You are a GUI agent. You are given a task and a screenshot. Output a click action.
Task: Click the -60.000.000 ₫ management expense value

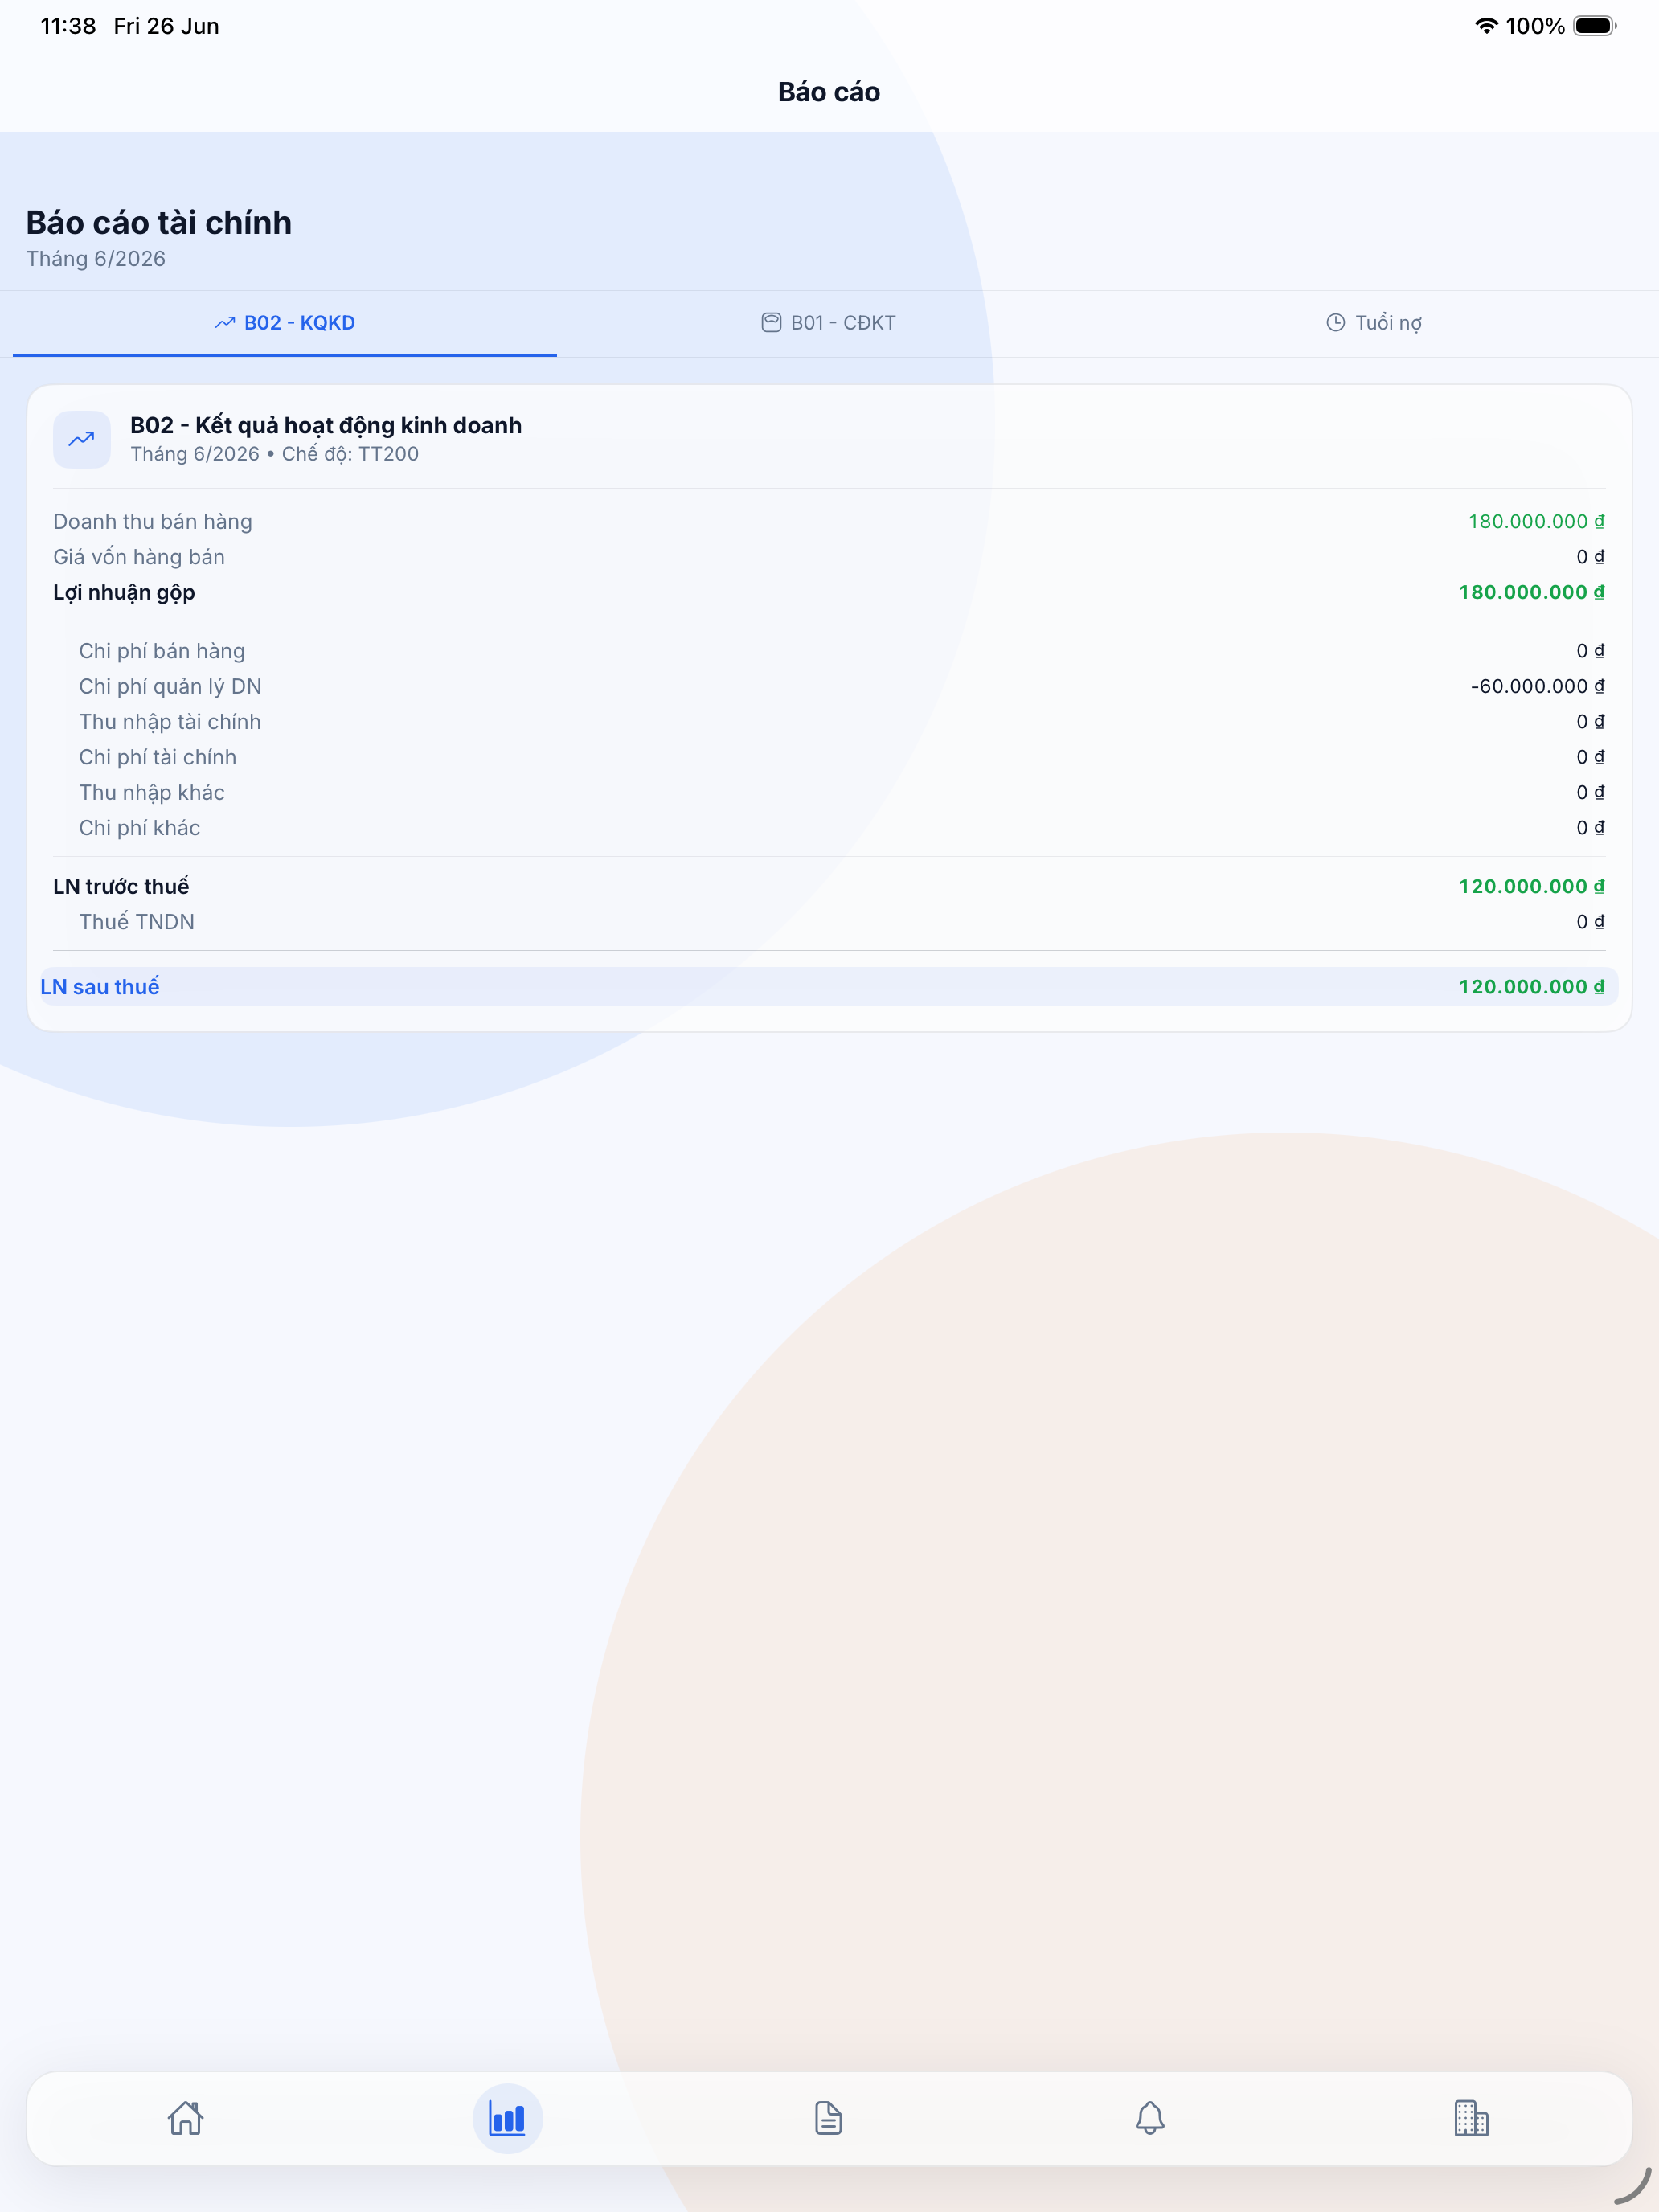coord(1537,686)
